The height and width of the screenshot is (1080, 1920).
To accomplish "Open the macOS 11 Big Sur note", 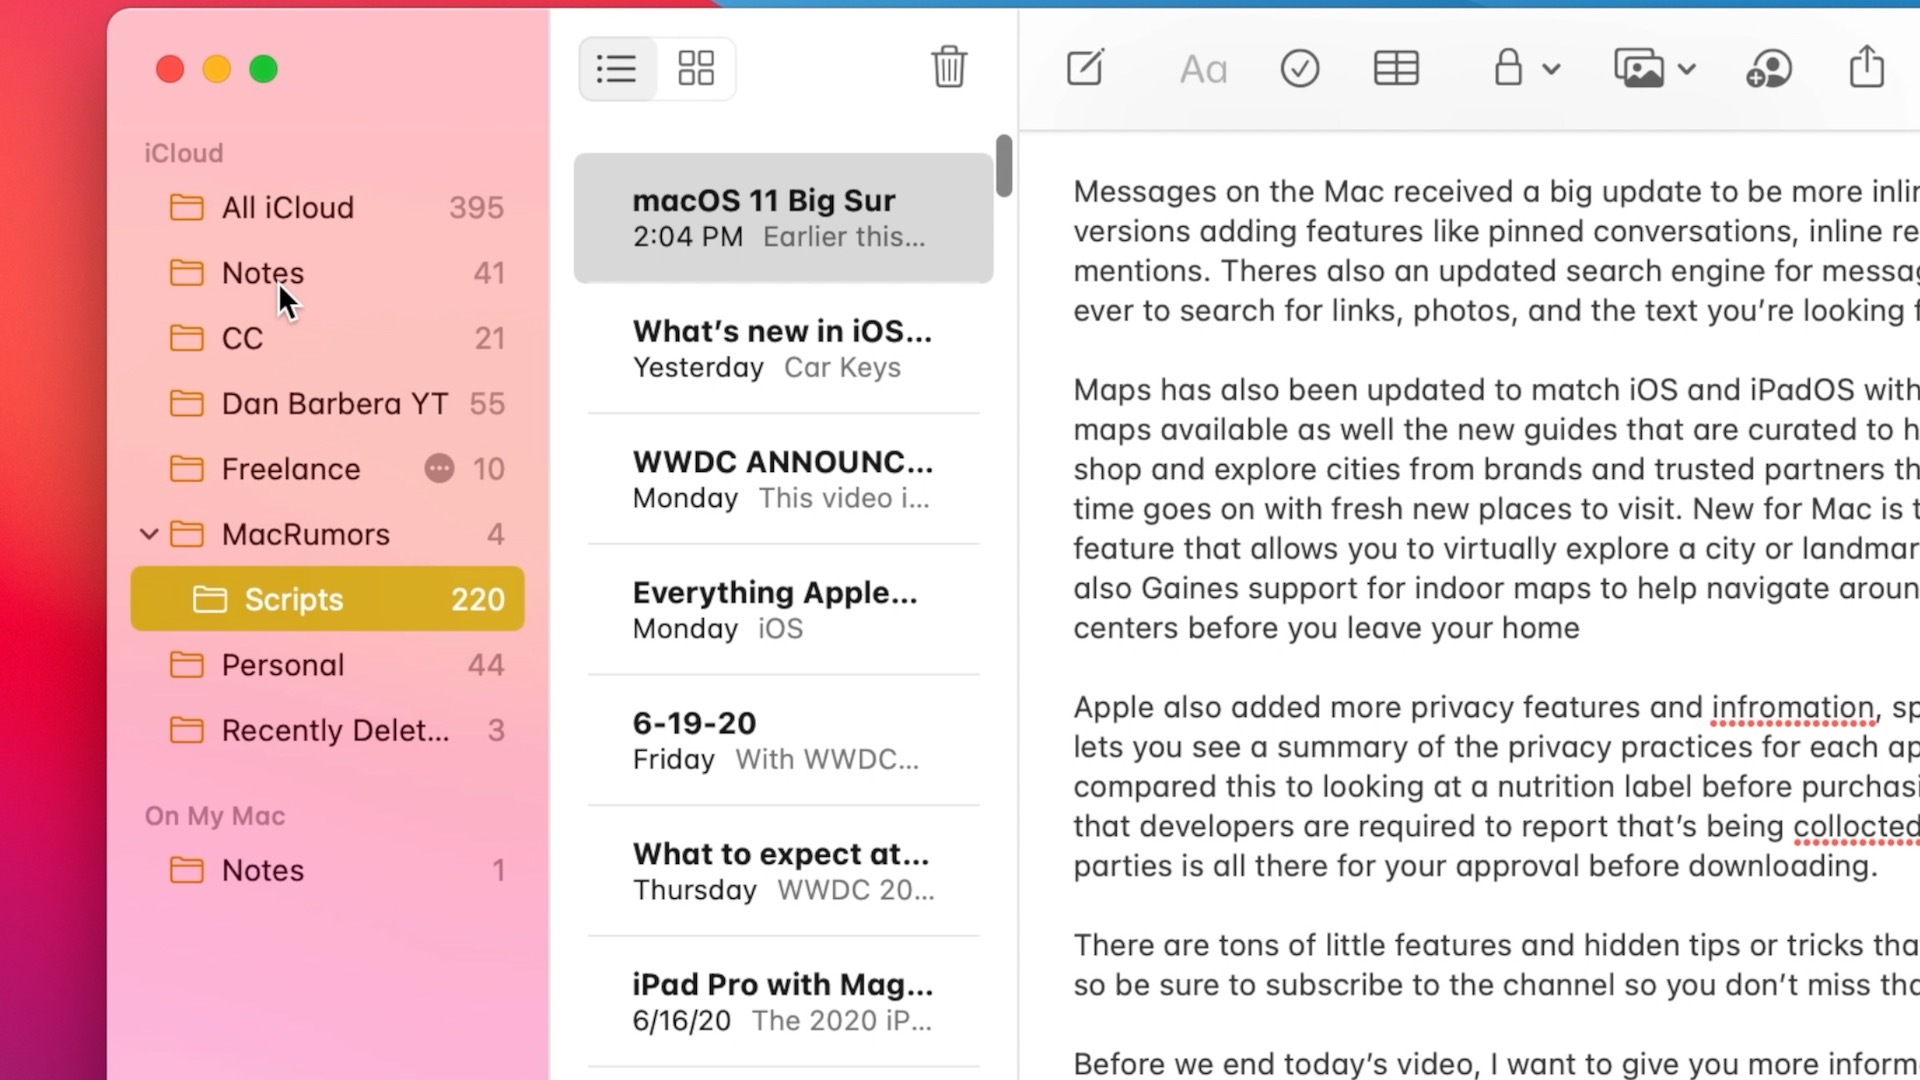I will pos(781,215).
